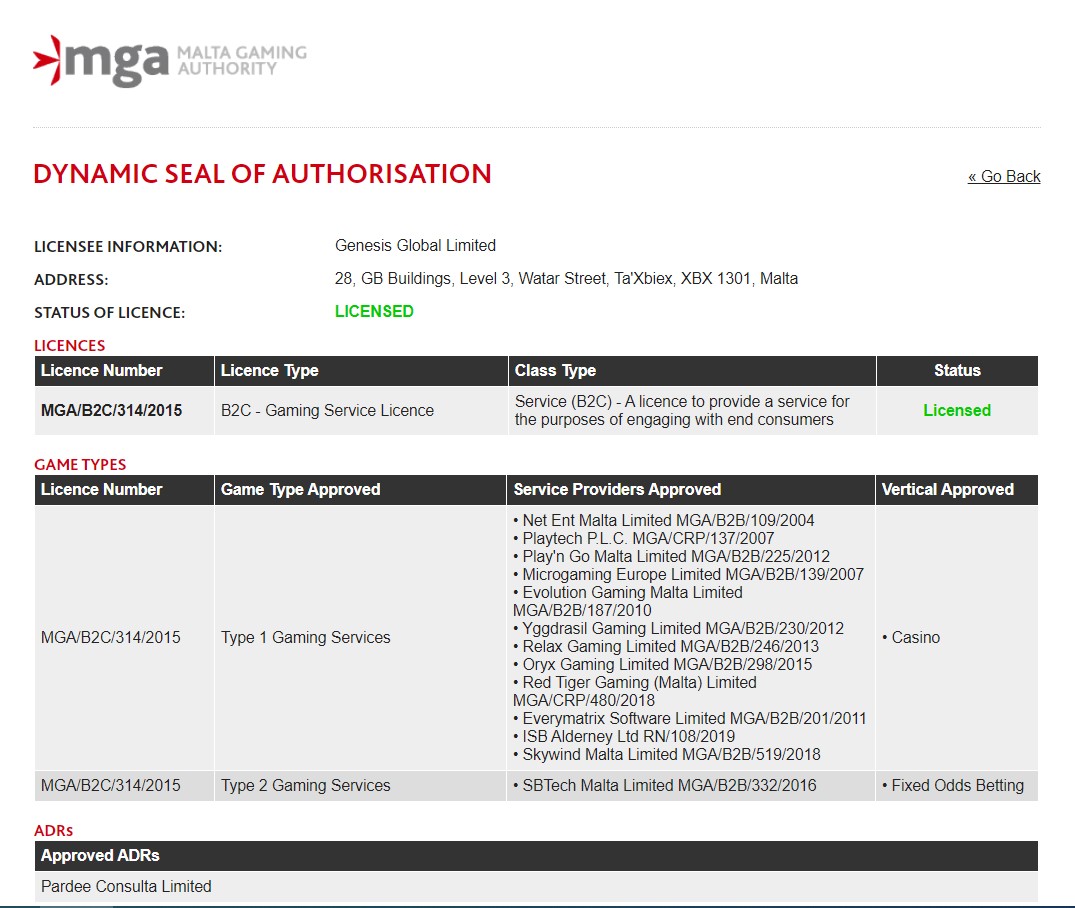Click Pardee Consulta Limited in Approved ADRs
The width and height of the screenshot is (1075, 908).
click(126, 886)
